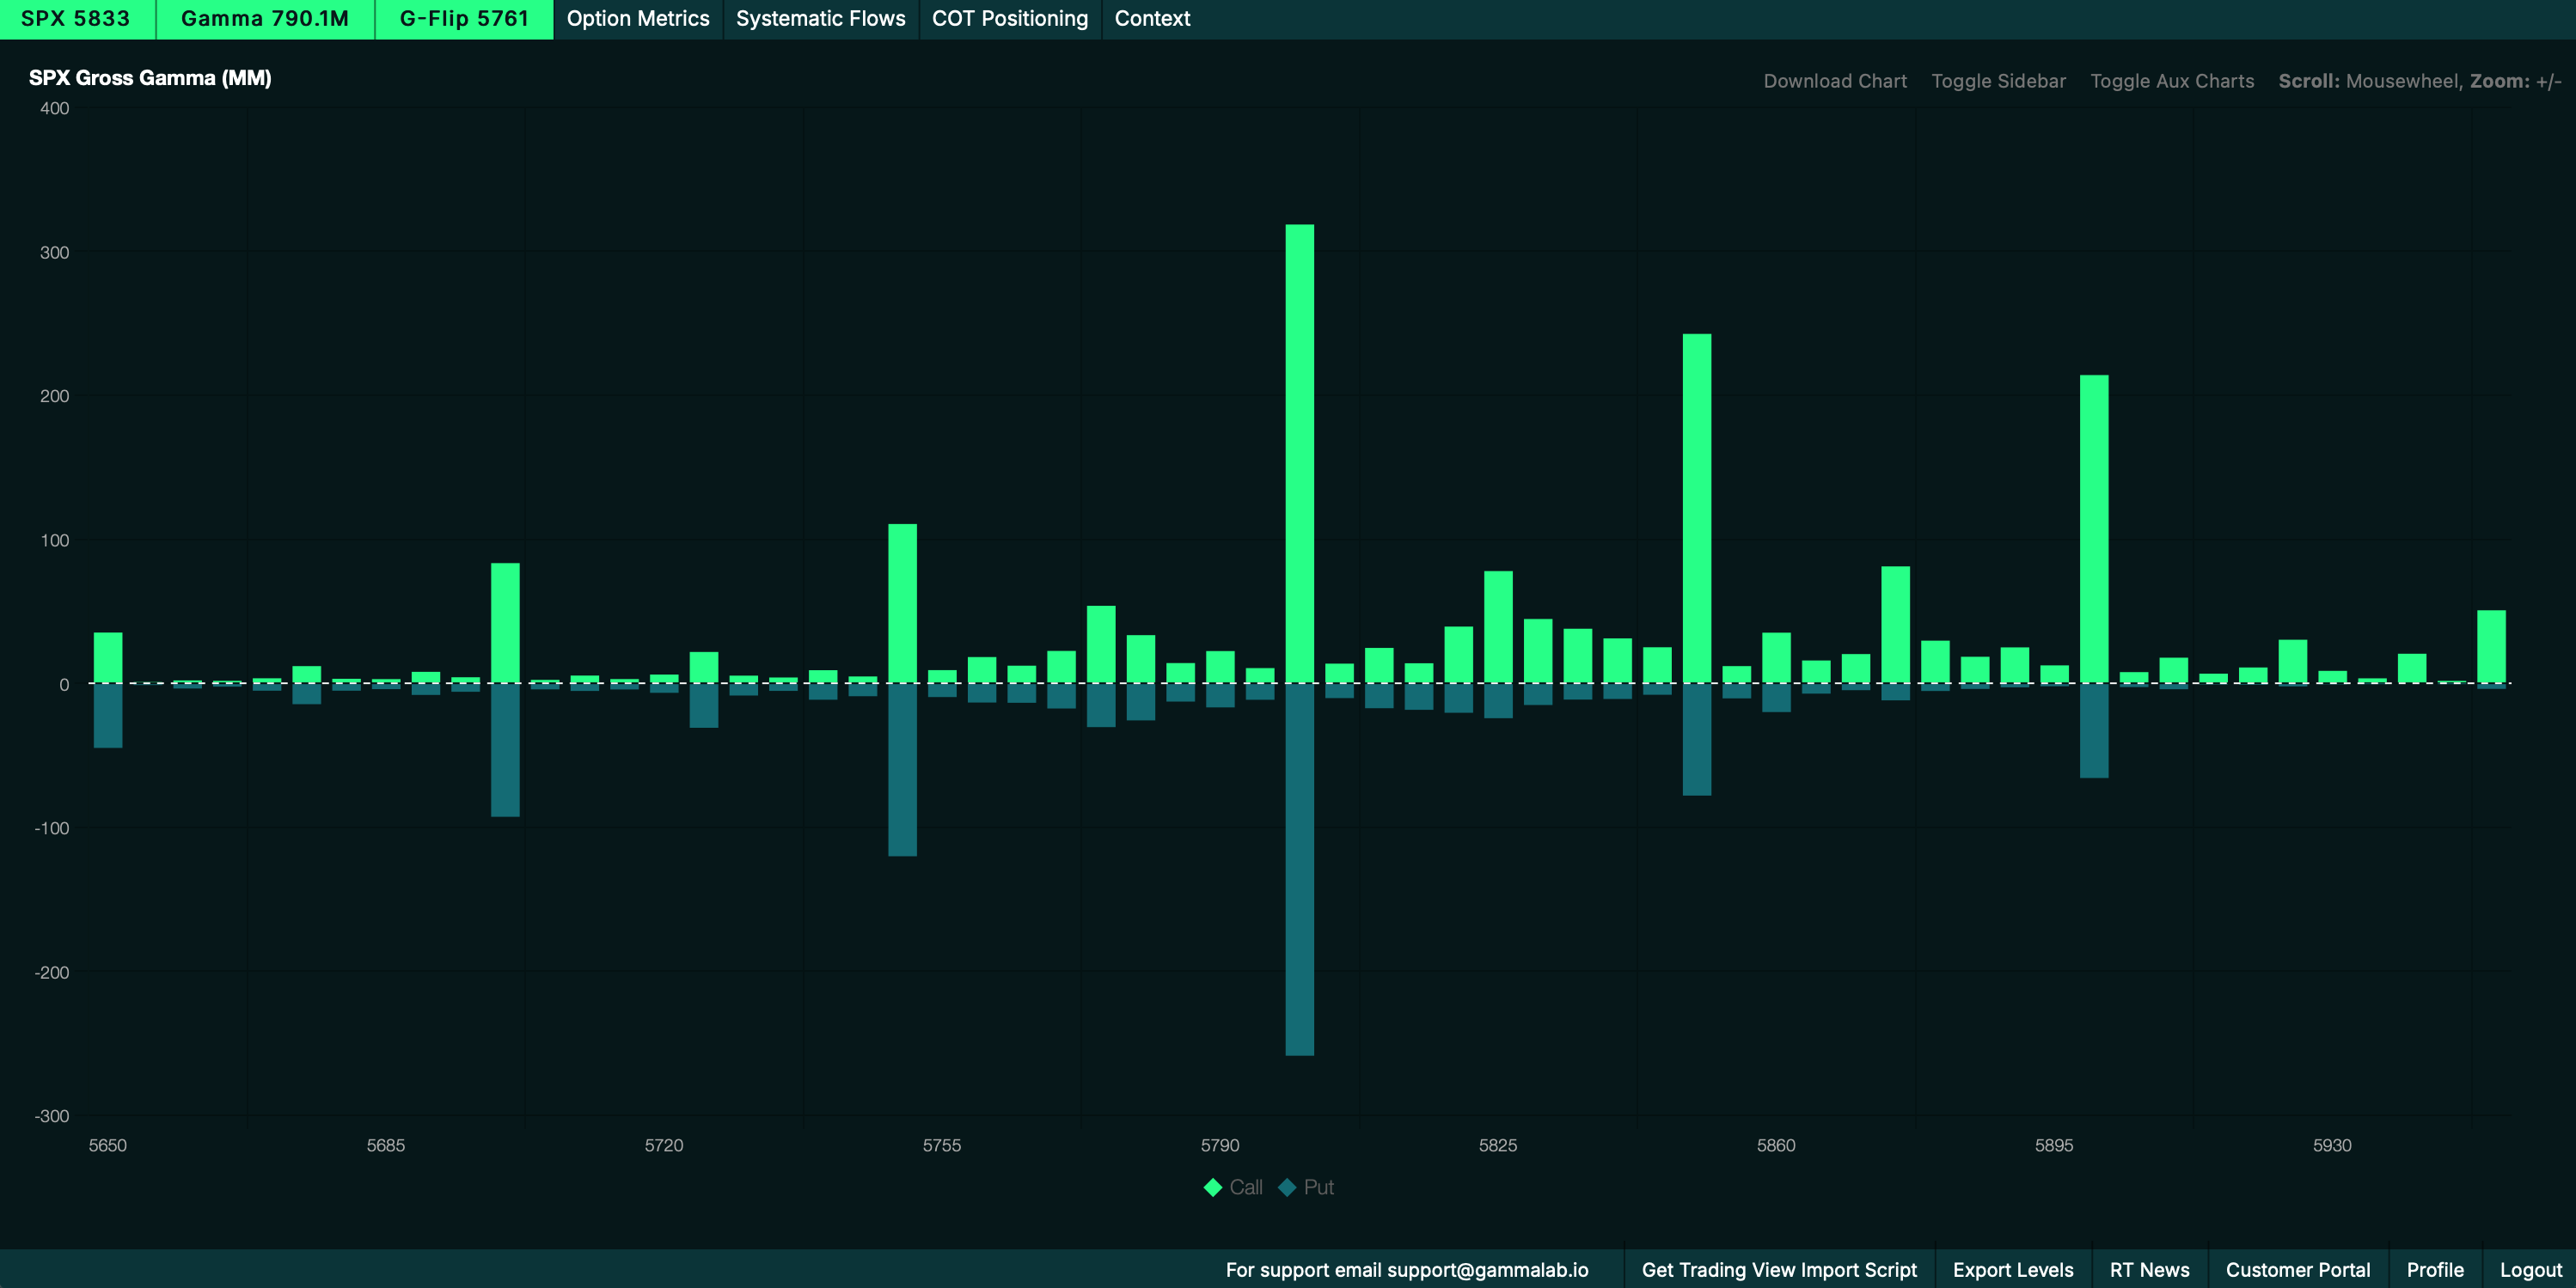
Task: Click Export Levels in footer
Action: click(x=2012, y=1269)
